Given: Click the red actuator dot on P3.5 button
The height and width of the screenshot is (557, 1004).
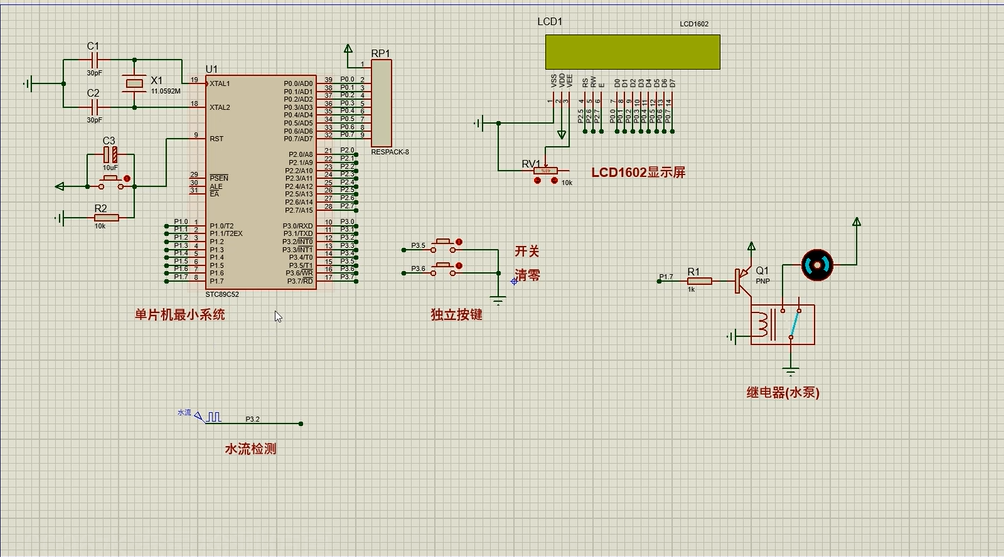Looking at the screenshot, I should pos(459,239).
